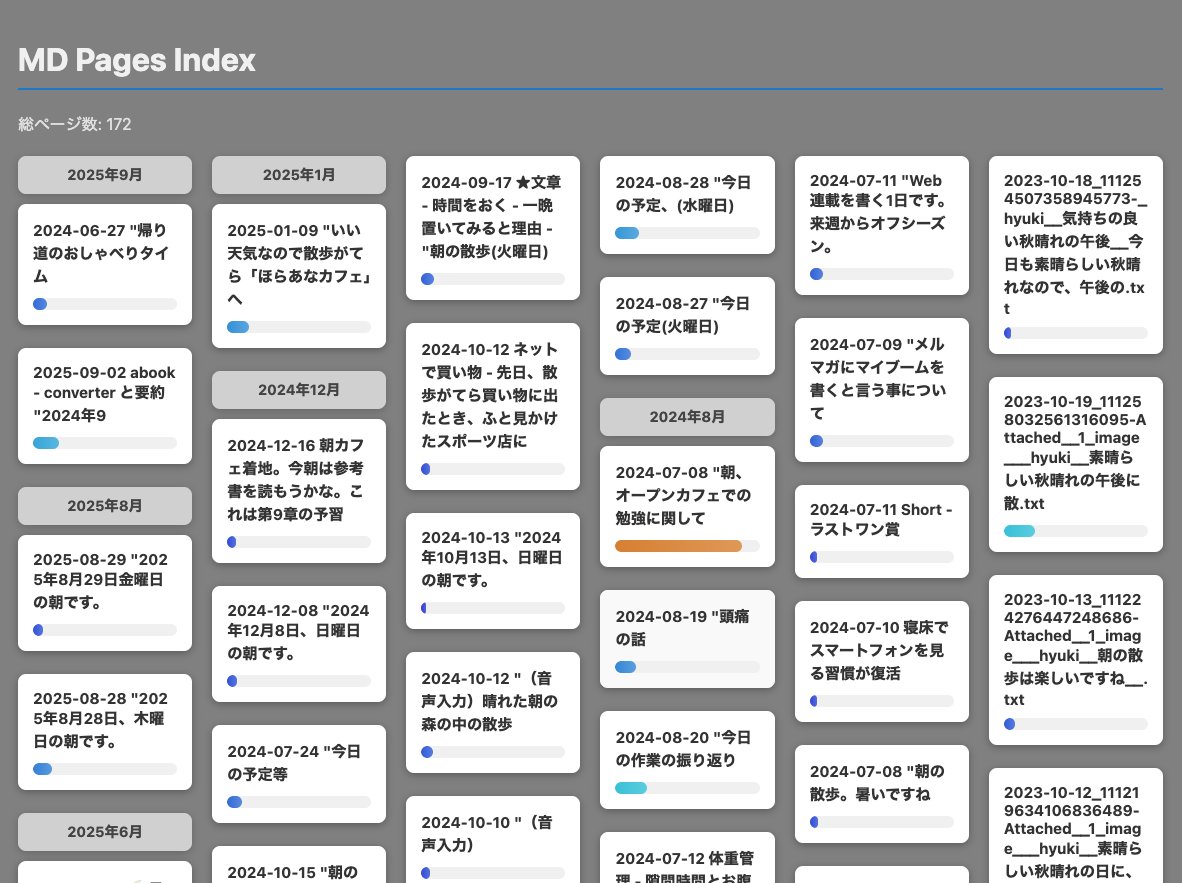Click the MD Pages Index heading
This screenshot has width=1182, height=883.
point(137,61)
